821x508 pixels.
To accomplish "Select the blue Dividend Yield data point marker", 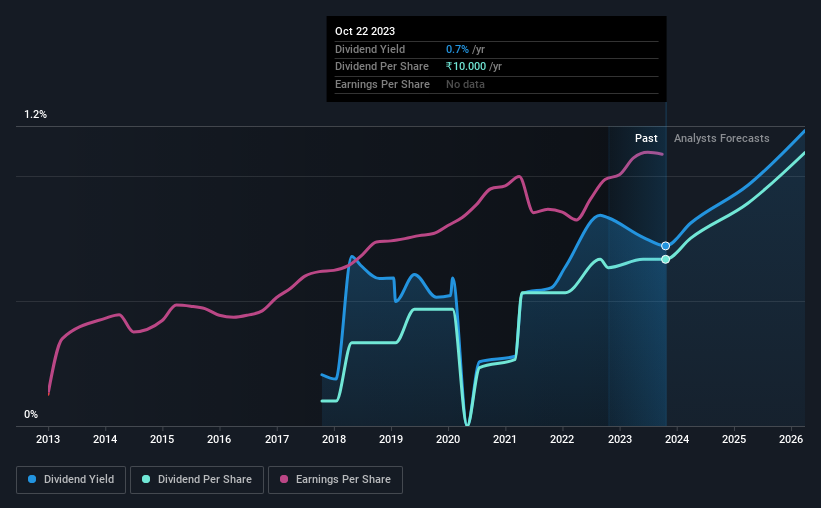I will 665,246.
